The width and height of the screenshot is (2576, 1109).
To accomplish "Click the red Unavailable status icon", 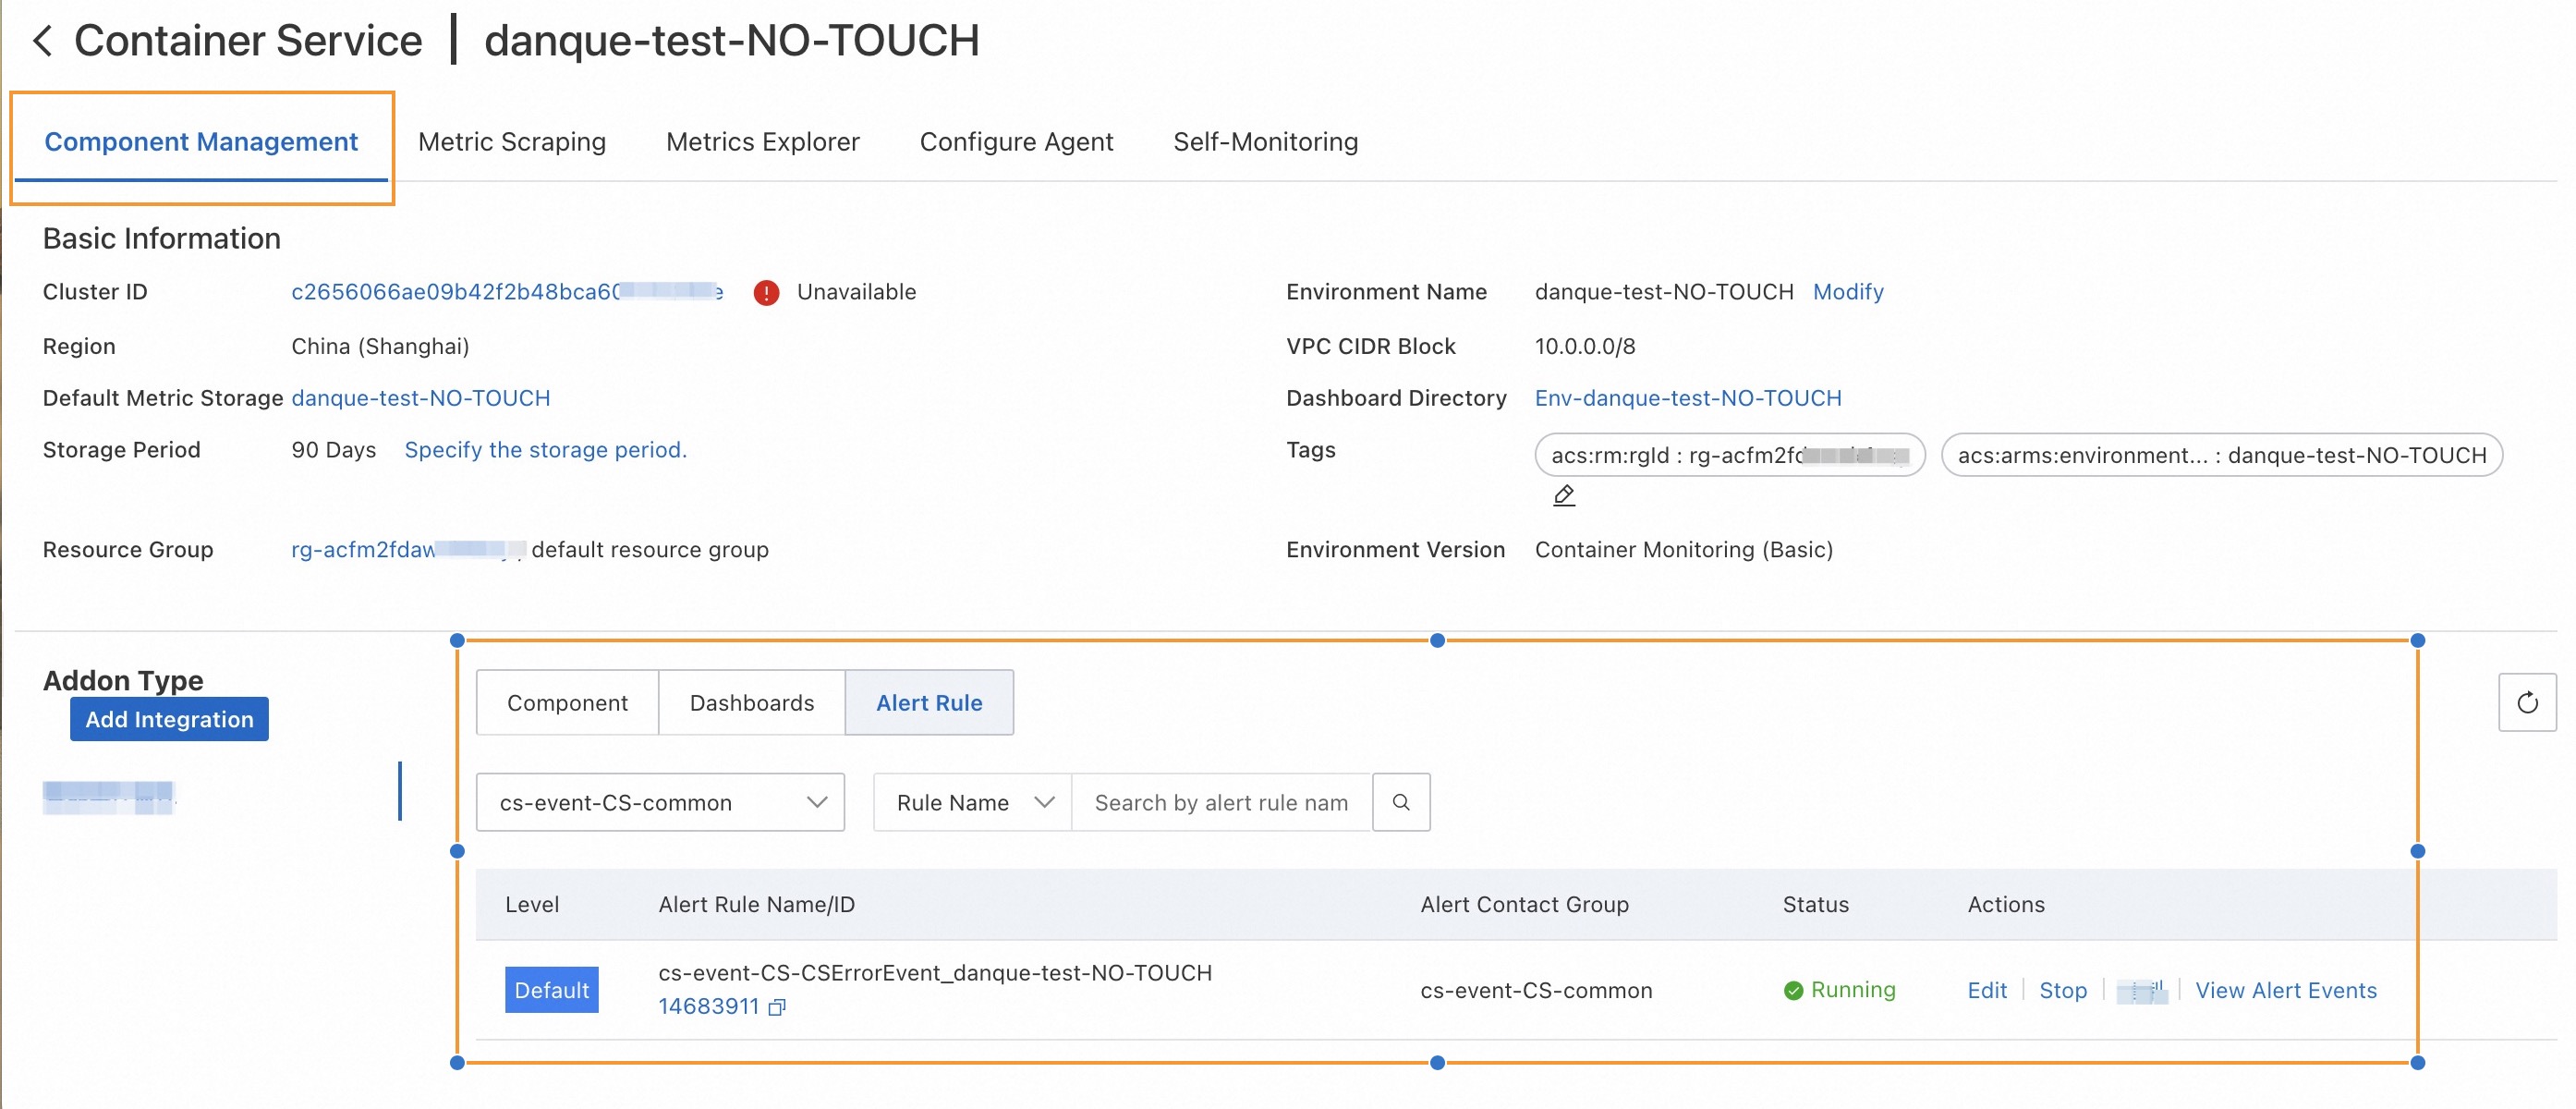I will pos(766,292).
